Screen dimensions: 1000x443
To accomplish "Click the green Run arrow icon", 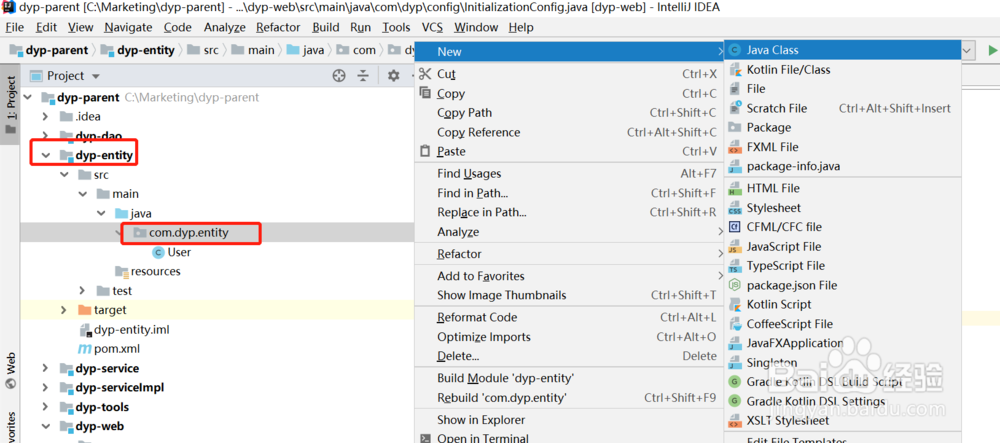I will [x=992, y=50].
